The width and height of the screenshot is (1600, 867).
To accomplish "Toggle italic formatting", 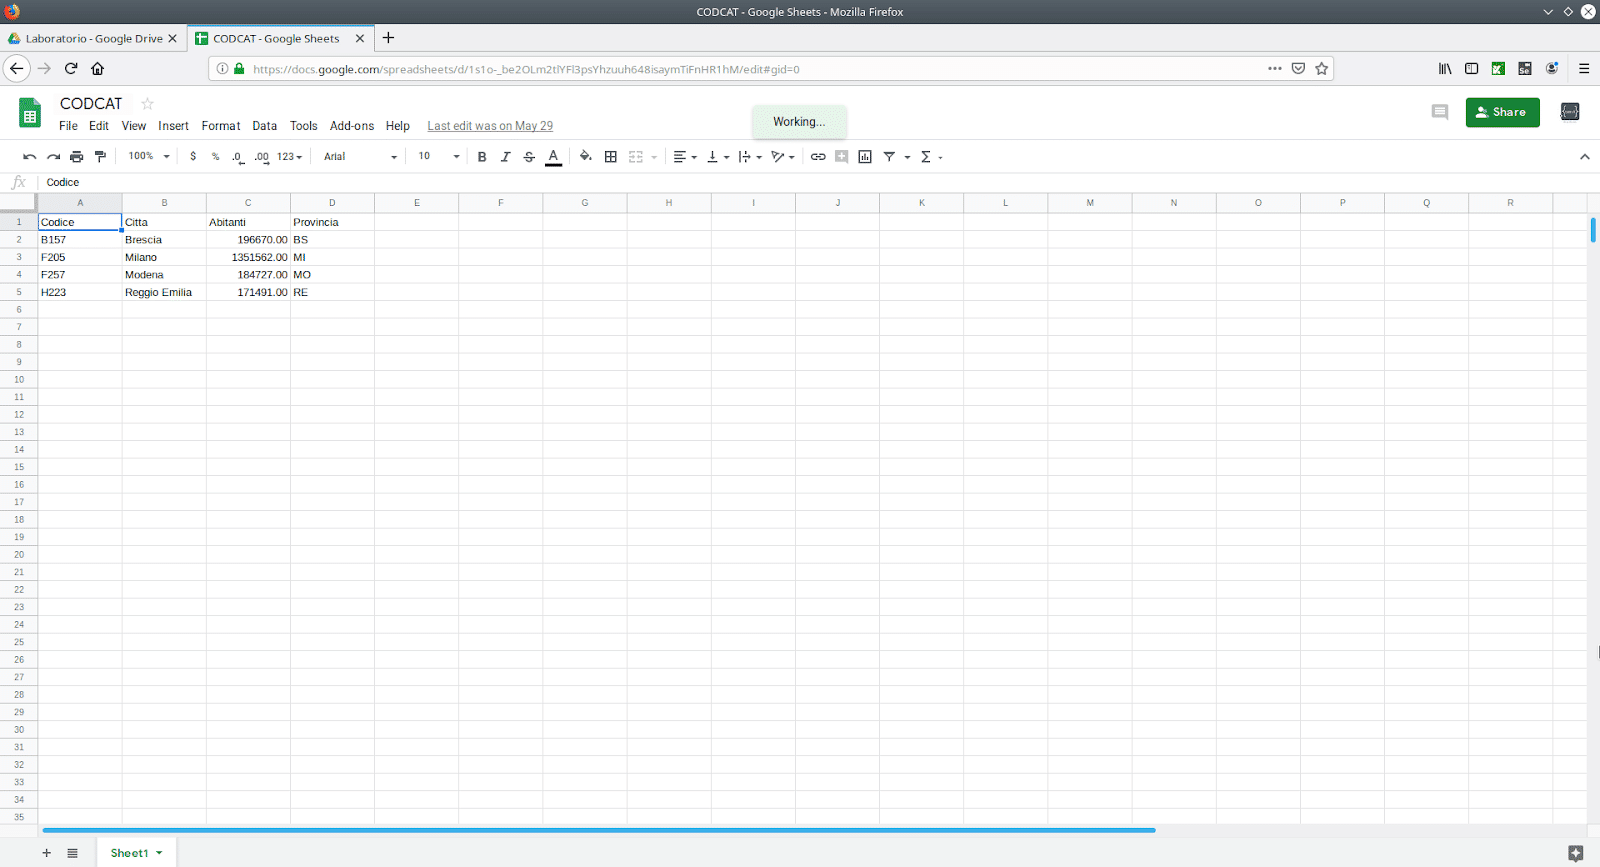I will (506, 157).
